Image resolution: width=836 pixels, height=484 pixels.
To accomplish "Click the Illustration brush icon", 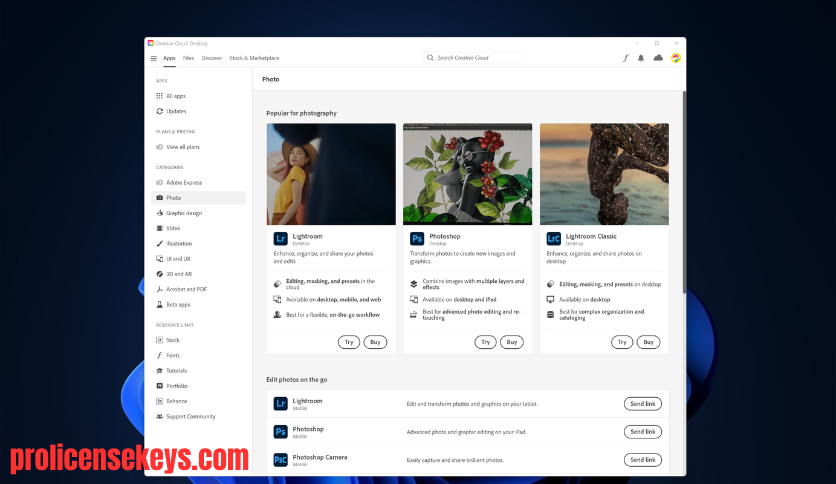I will point(159,244).
